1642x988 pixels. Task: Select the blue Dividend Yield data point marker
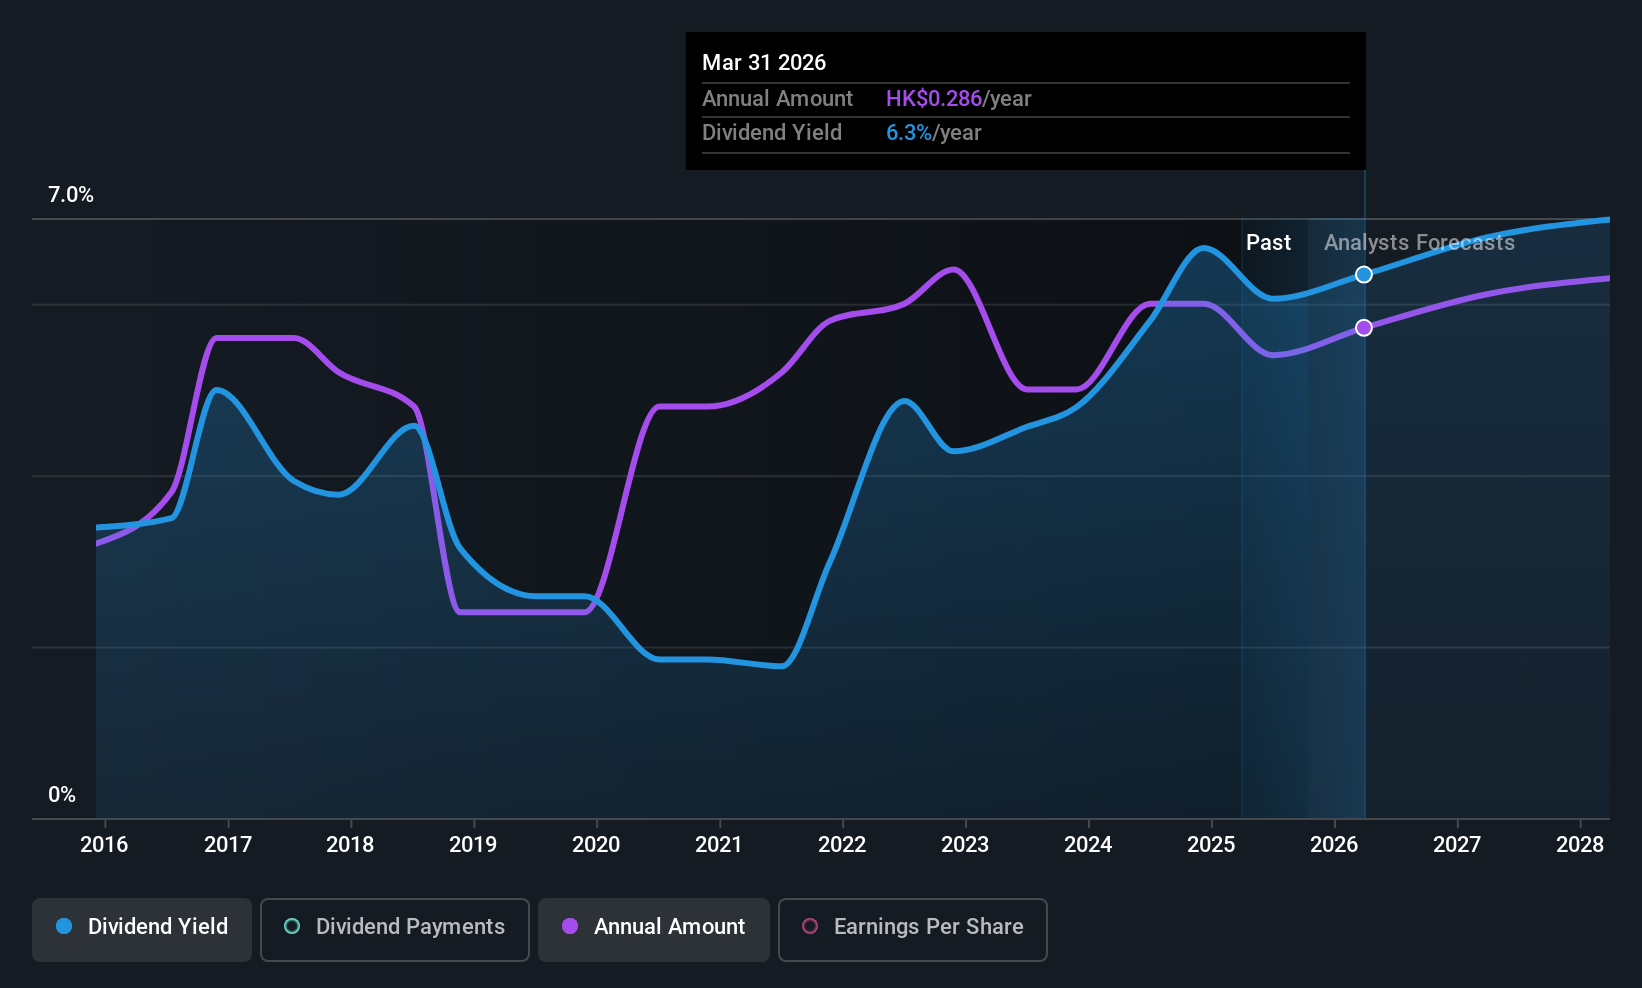[x=1364, y=275]
